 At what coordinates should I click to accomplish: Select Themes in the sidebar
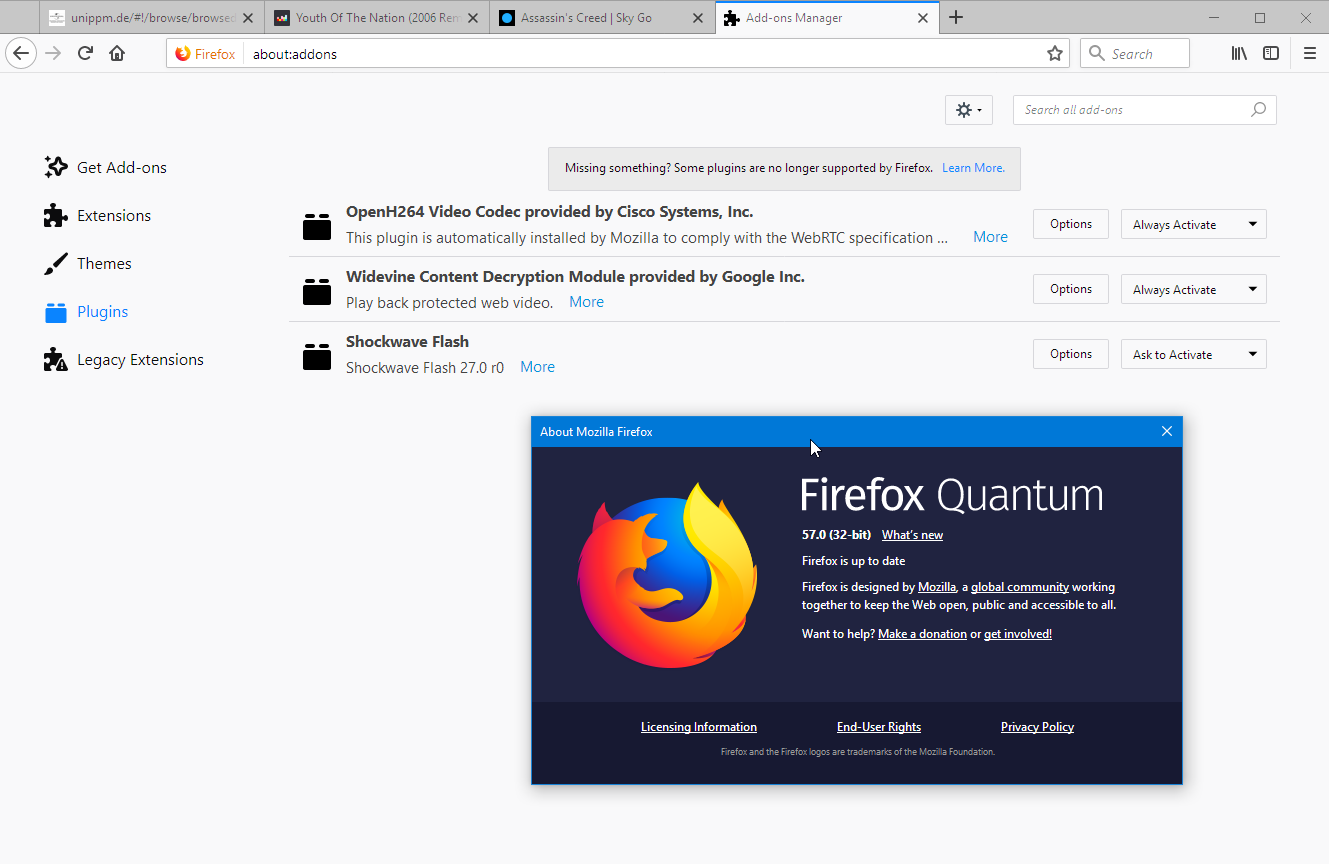click(x=88, y=263)
